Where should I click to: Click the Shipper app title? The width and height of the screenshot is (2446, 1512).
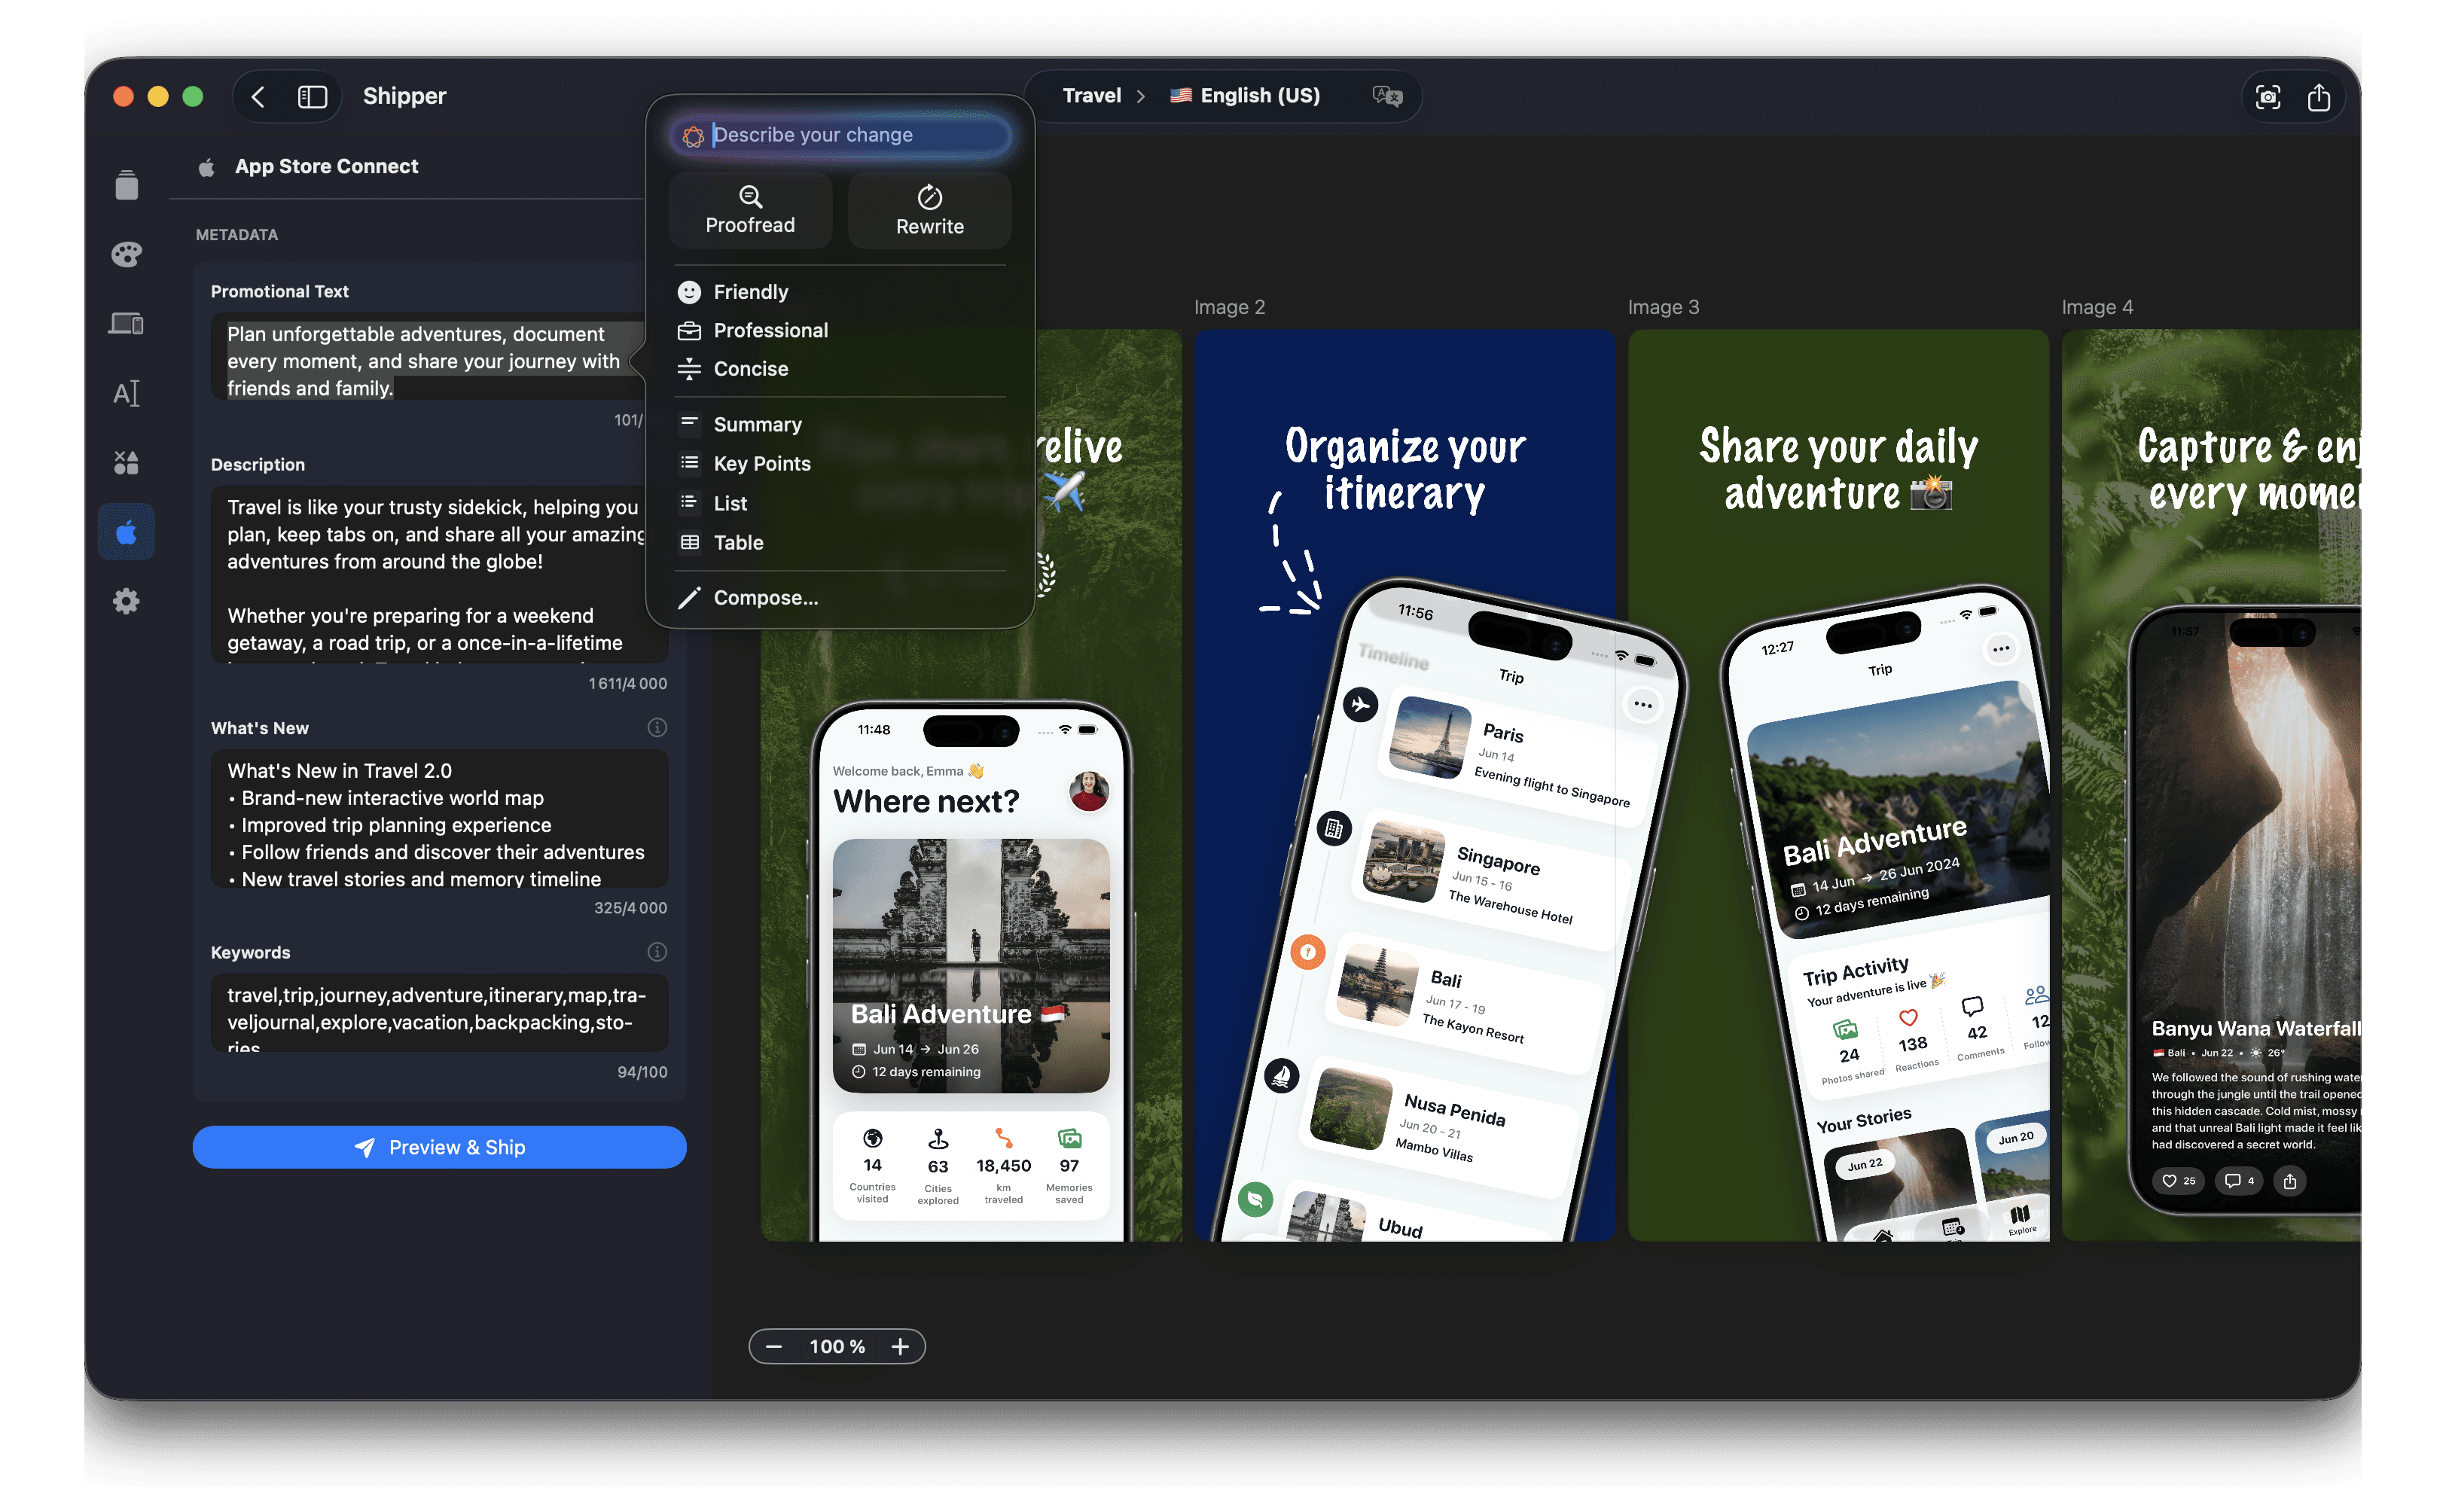[404, 96]
